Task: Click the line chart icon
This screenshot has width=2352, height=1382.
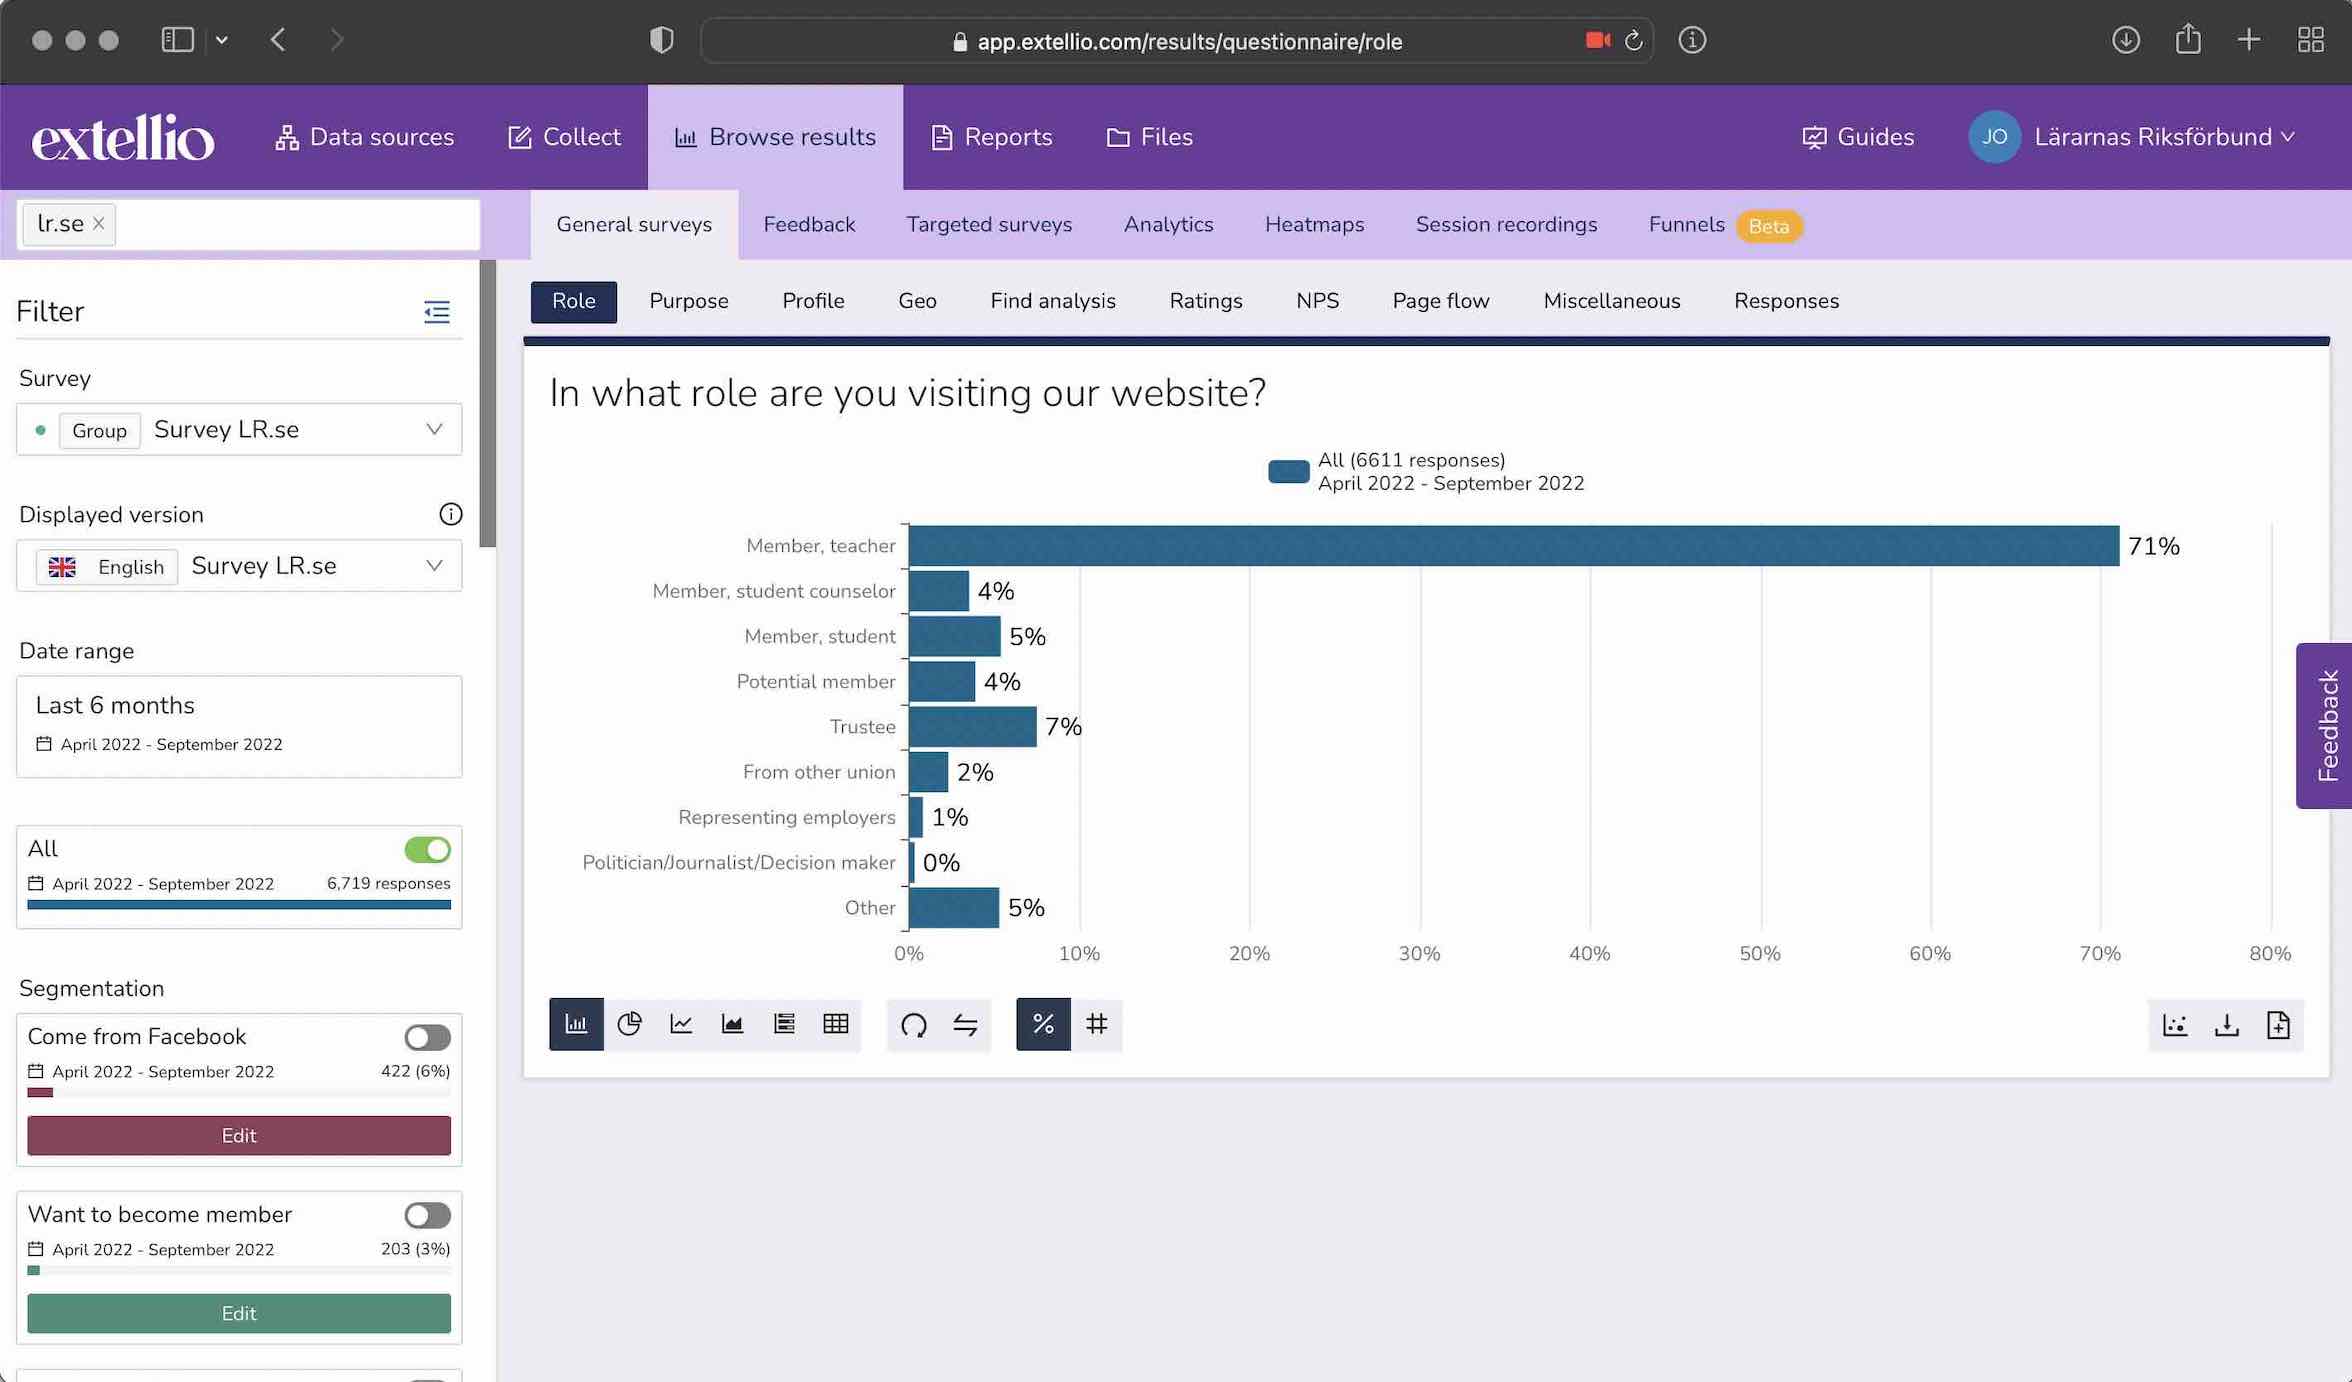Action: tap(679, 1025)
